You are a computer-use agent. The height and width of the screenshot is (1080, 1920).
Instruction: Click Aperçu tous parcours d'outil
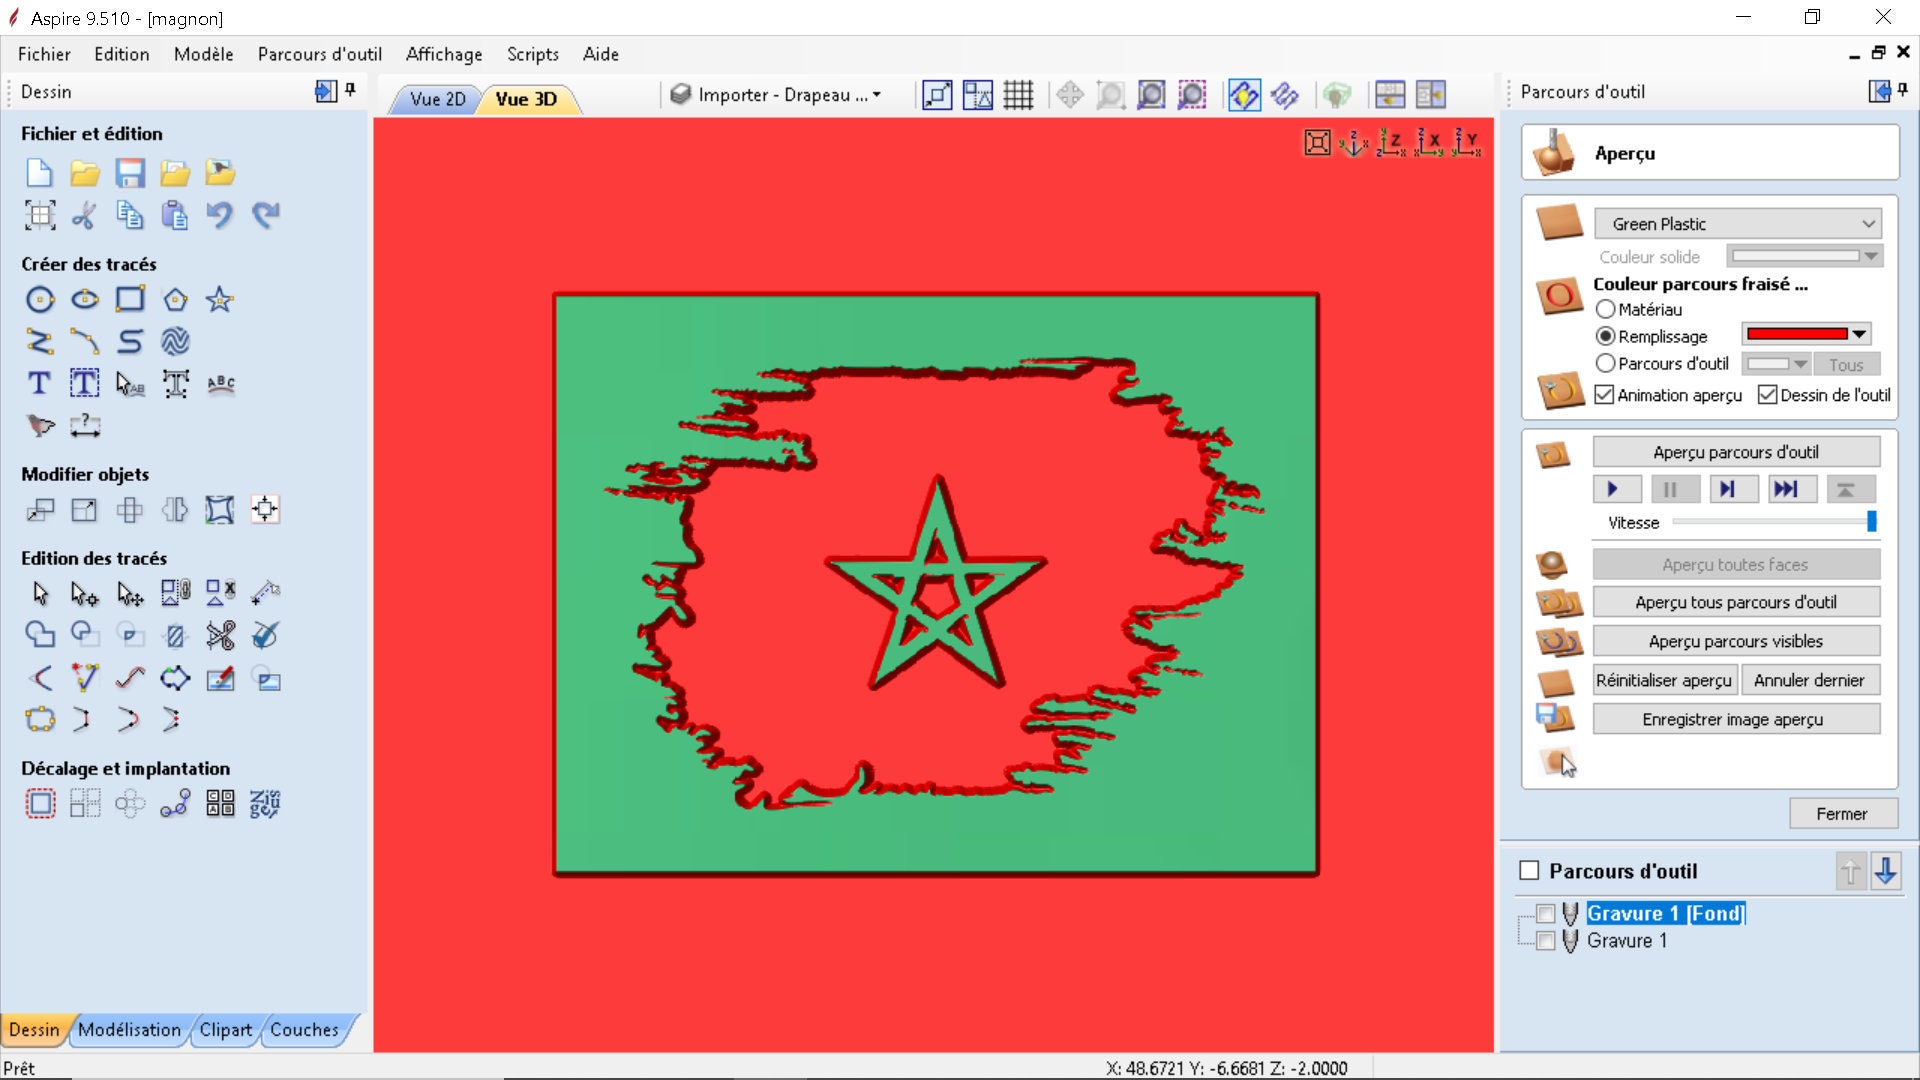pyautogui.click(x=1737, y=602)
